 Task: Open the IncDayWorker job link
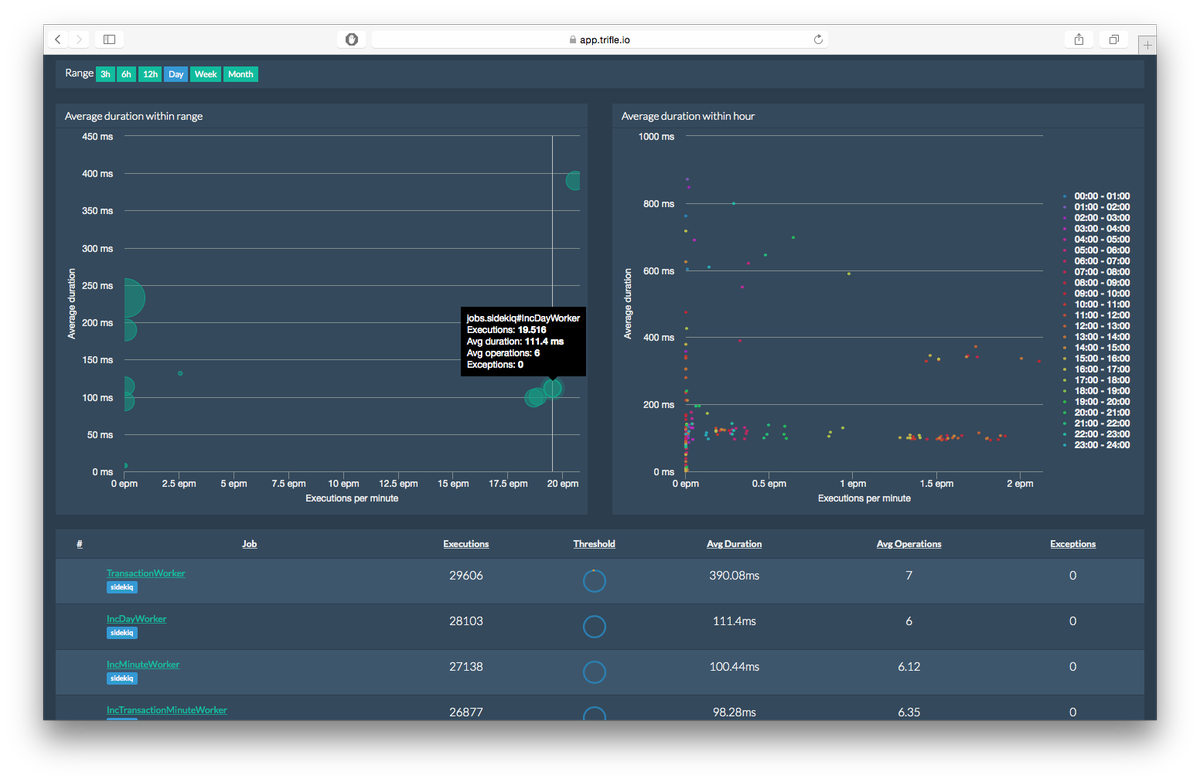pos(137,619)
